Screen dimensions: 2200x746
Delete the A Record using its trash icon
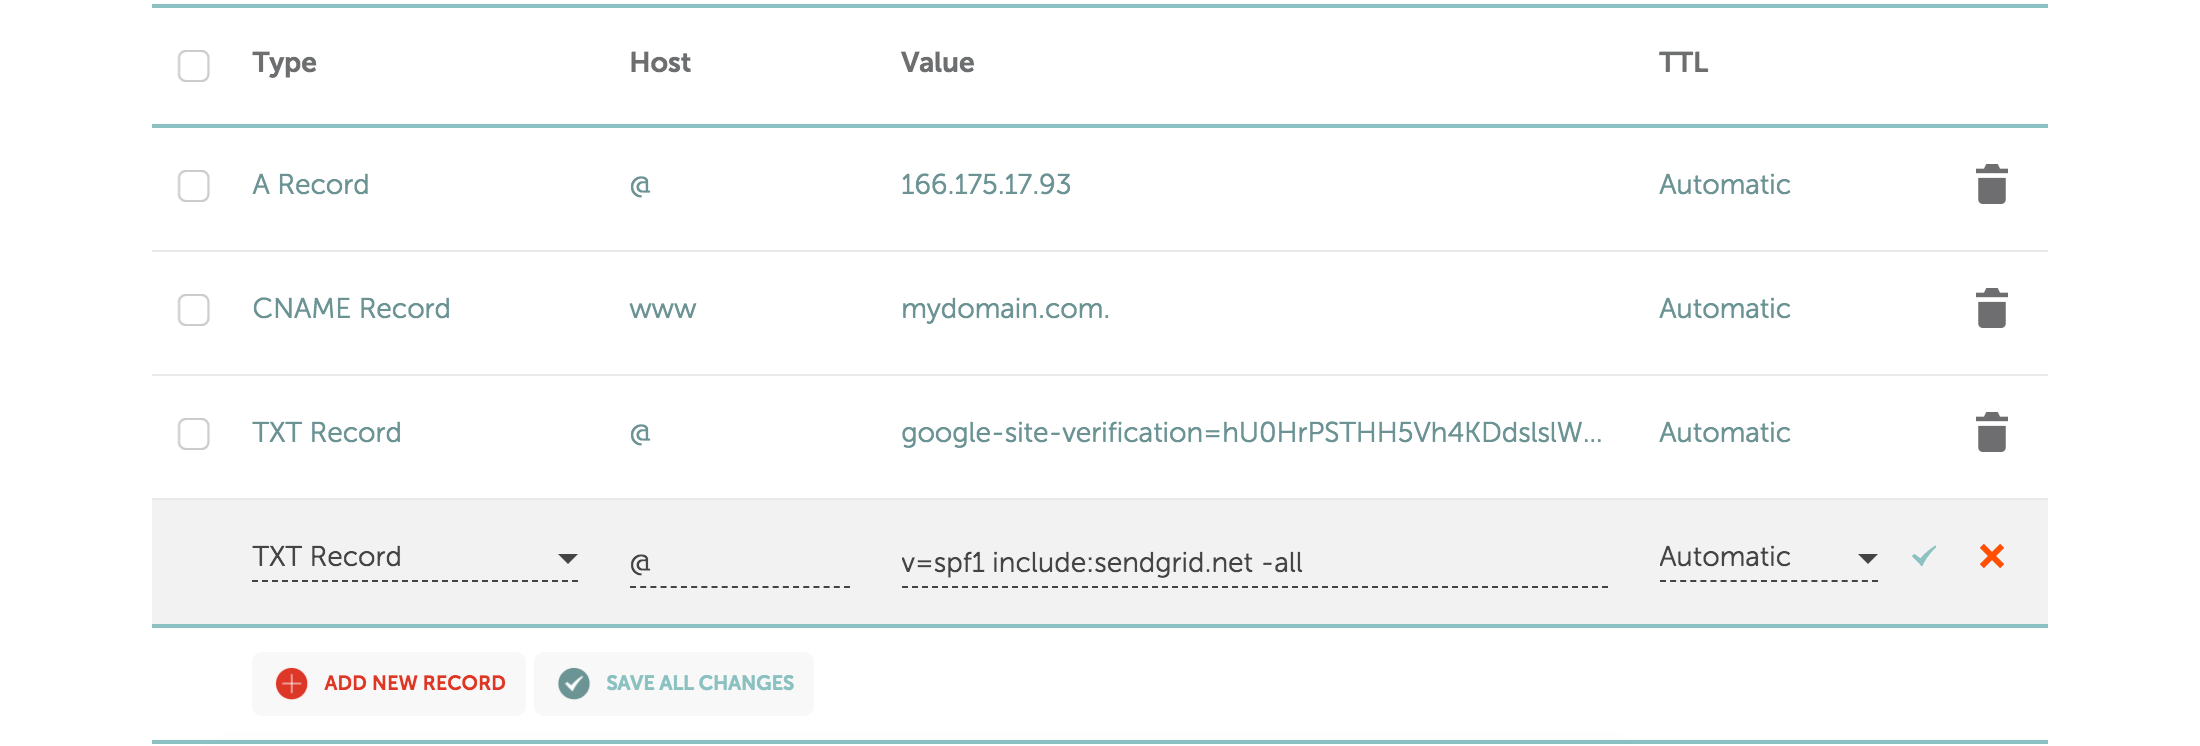(x=1992, y=185)
